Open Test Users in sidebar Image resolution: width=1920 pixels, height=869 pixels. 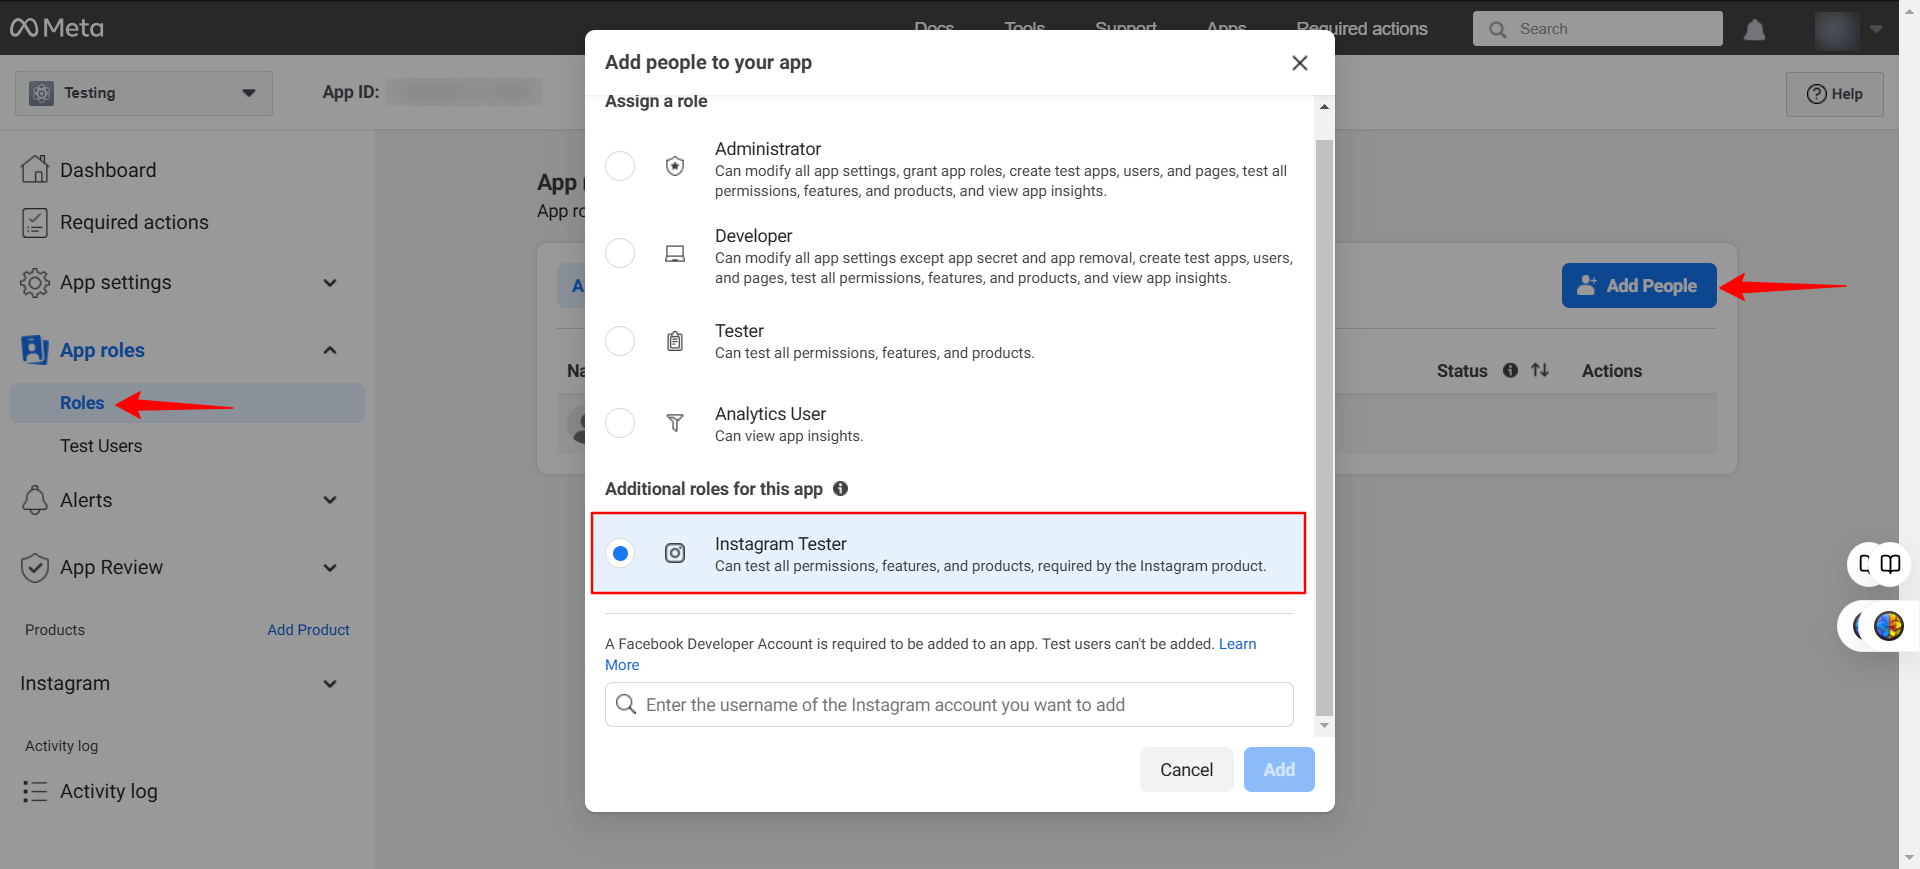tap(101, 446)
